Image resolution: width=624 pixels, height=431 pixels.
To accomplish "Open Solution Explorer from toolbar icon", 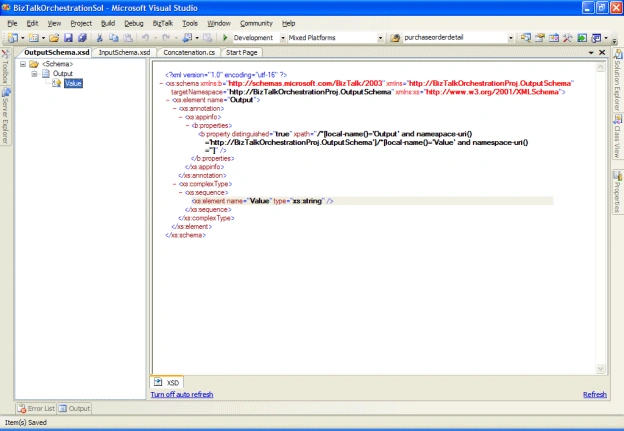I will [526, 38].
